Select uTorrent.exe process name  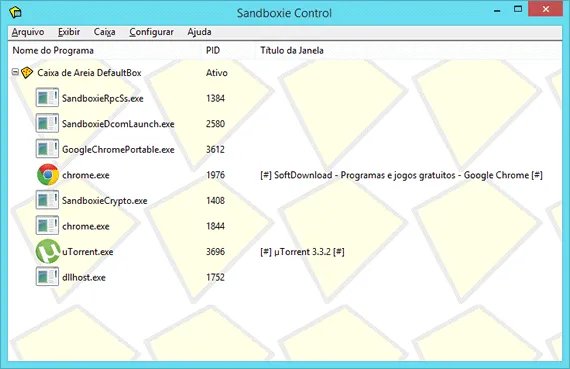point(87,252)
